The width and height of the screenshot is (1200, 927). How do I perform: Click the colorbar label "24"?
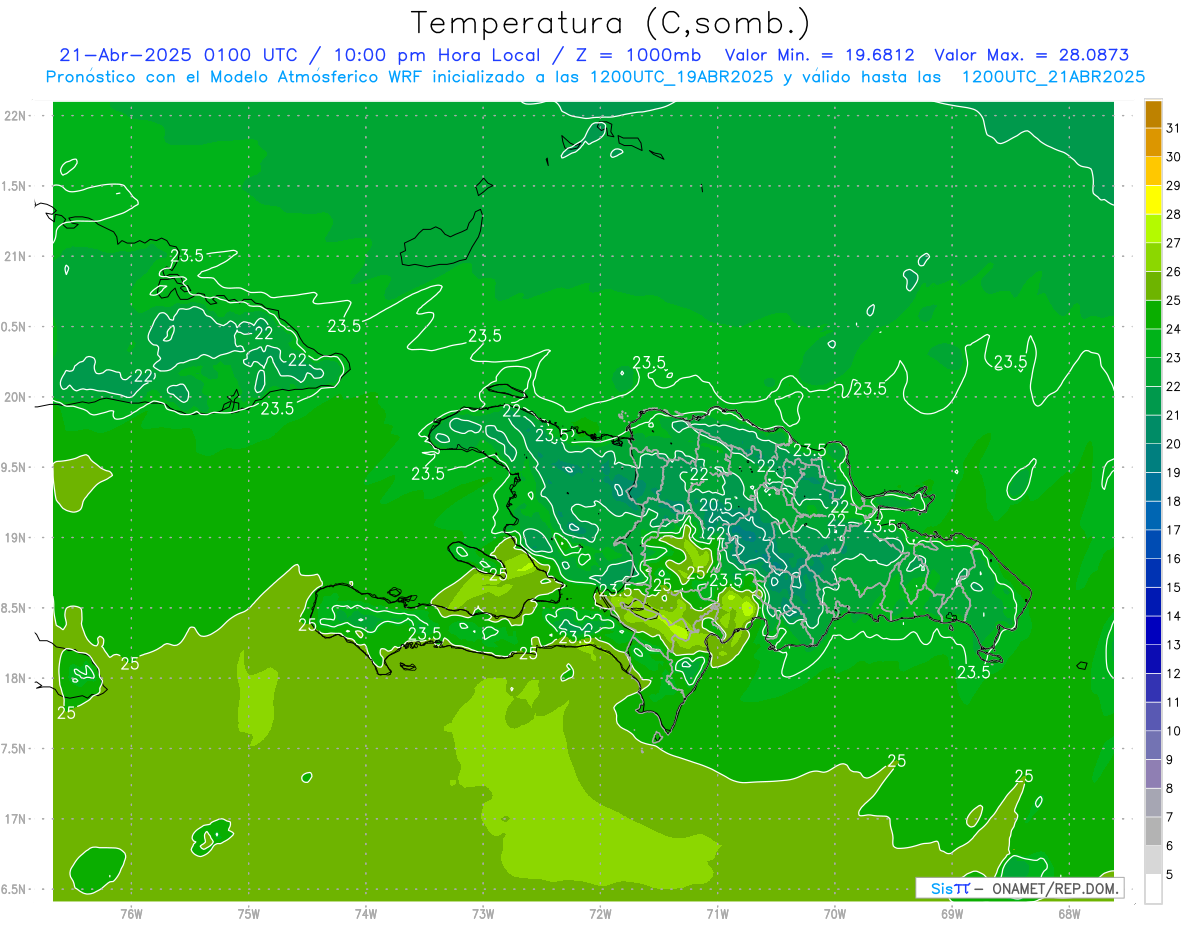tap(1173, 329)
